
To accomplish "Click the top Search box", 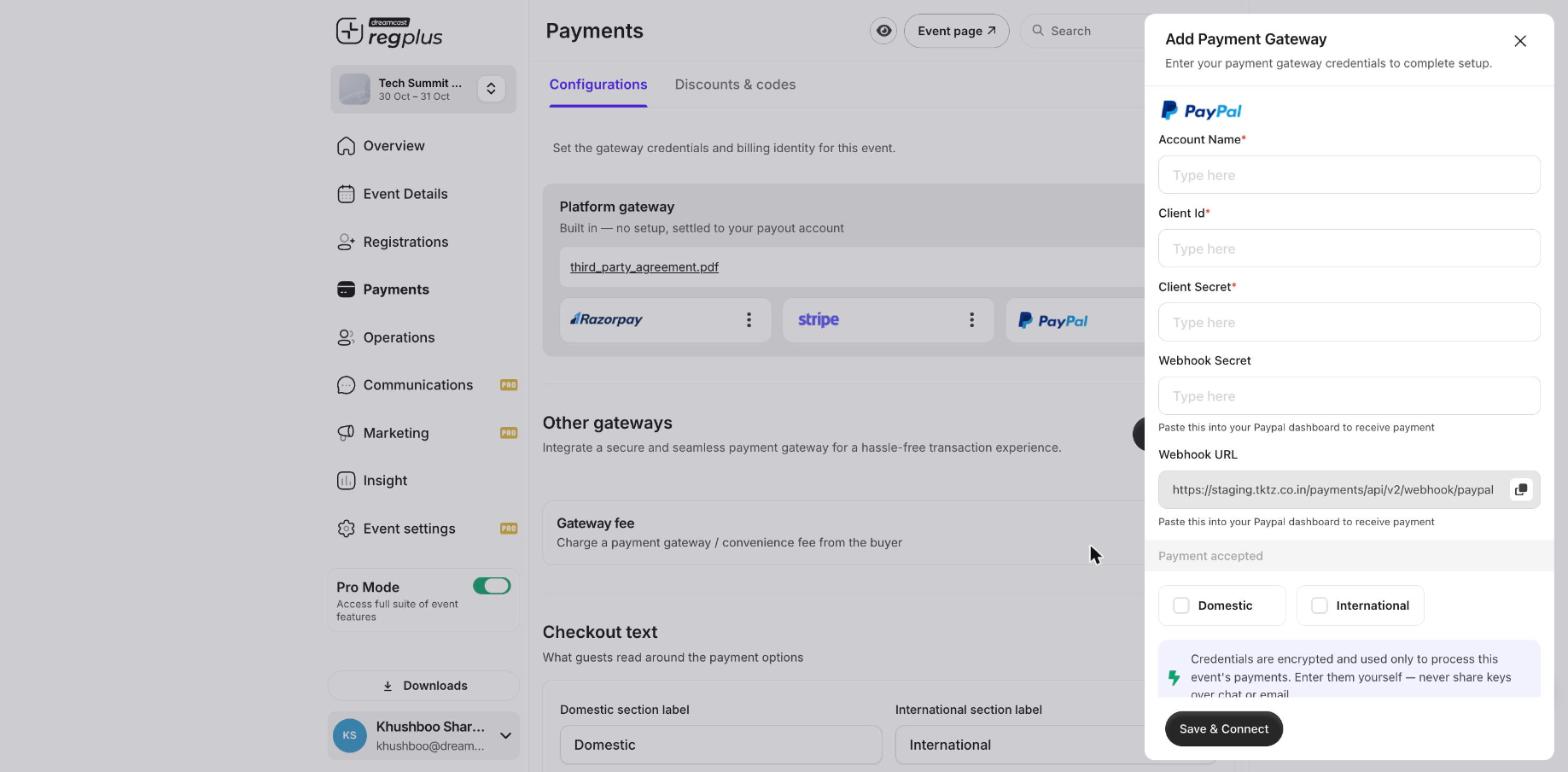I will [1084, 31].
